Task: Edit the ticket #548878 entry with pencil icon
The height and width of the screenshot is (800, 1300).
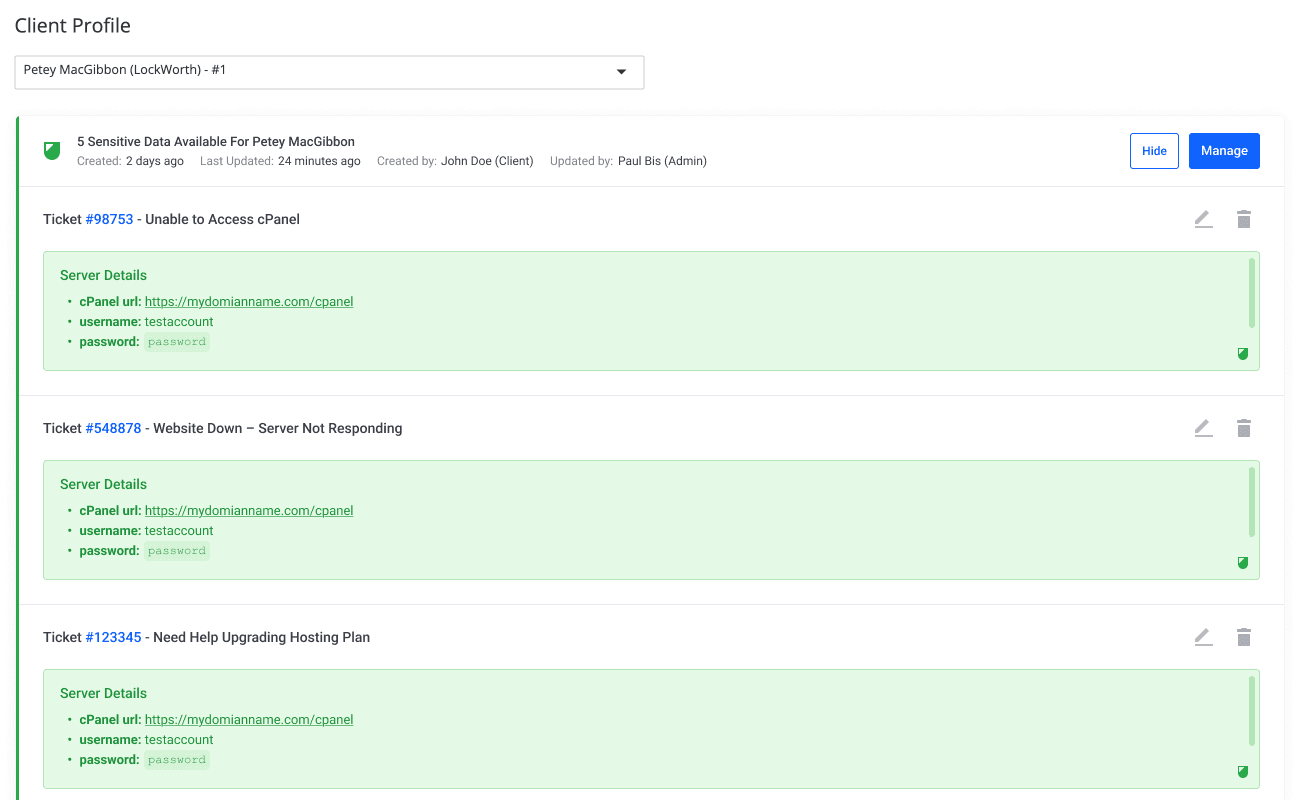Action: (x=1203, y=428)
